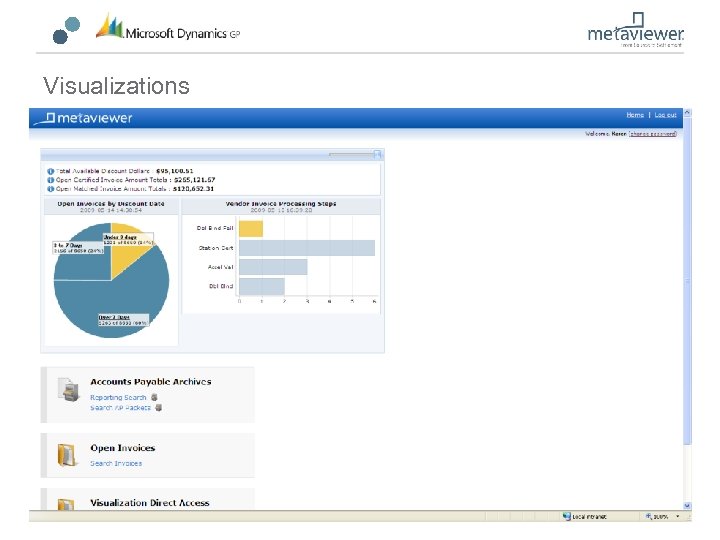Select the 3 to 7 Days pie slice

(x=85, y=262)
